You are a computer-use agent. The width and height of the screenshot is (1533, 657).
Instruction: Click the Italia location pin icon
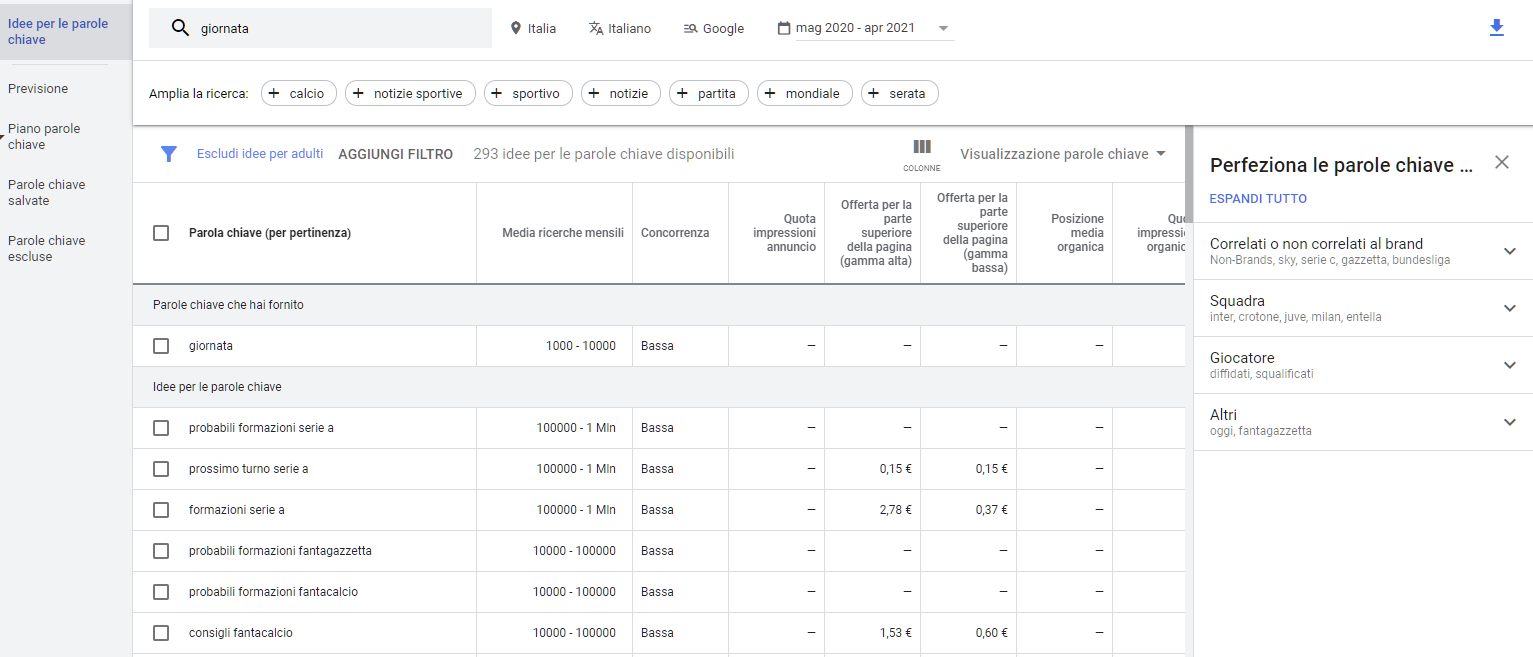tap(516, 28)
